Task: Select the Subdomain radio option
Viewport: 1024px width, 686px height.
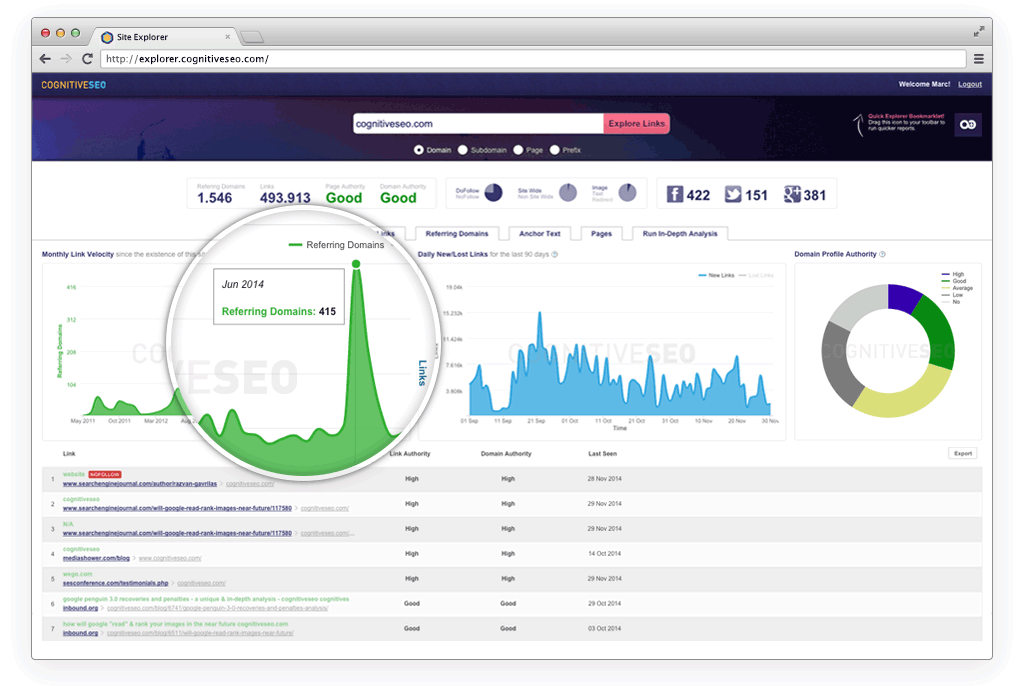Action: (x=463, y=150)
